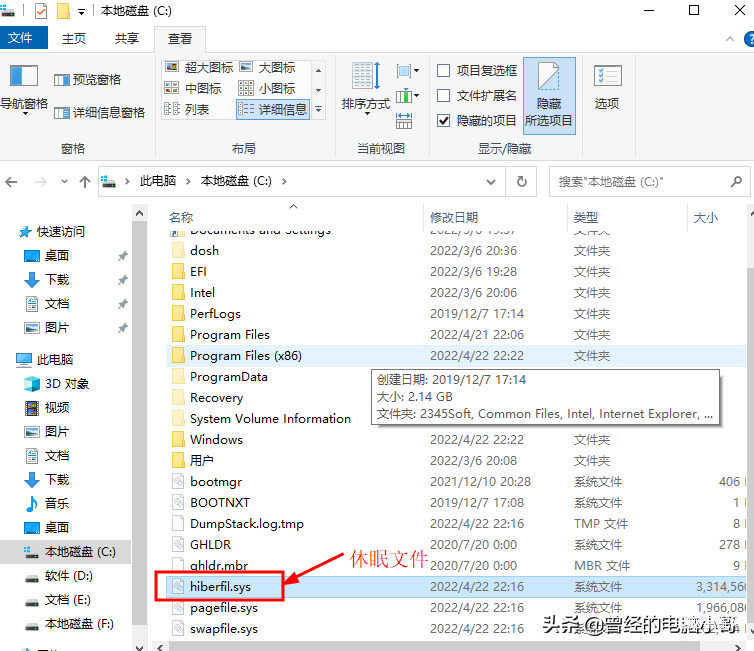Collapse the ribbon with the chevron

click(729, 39)
